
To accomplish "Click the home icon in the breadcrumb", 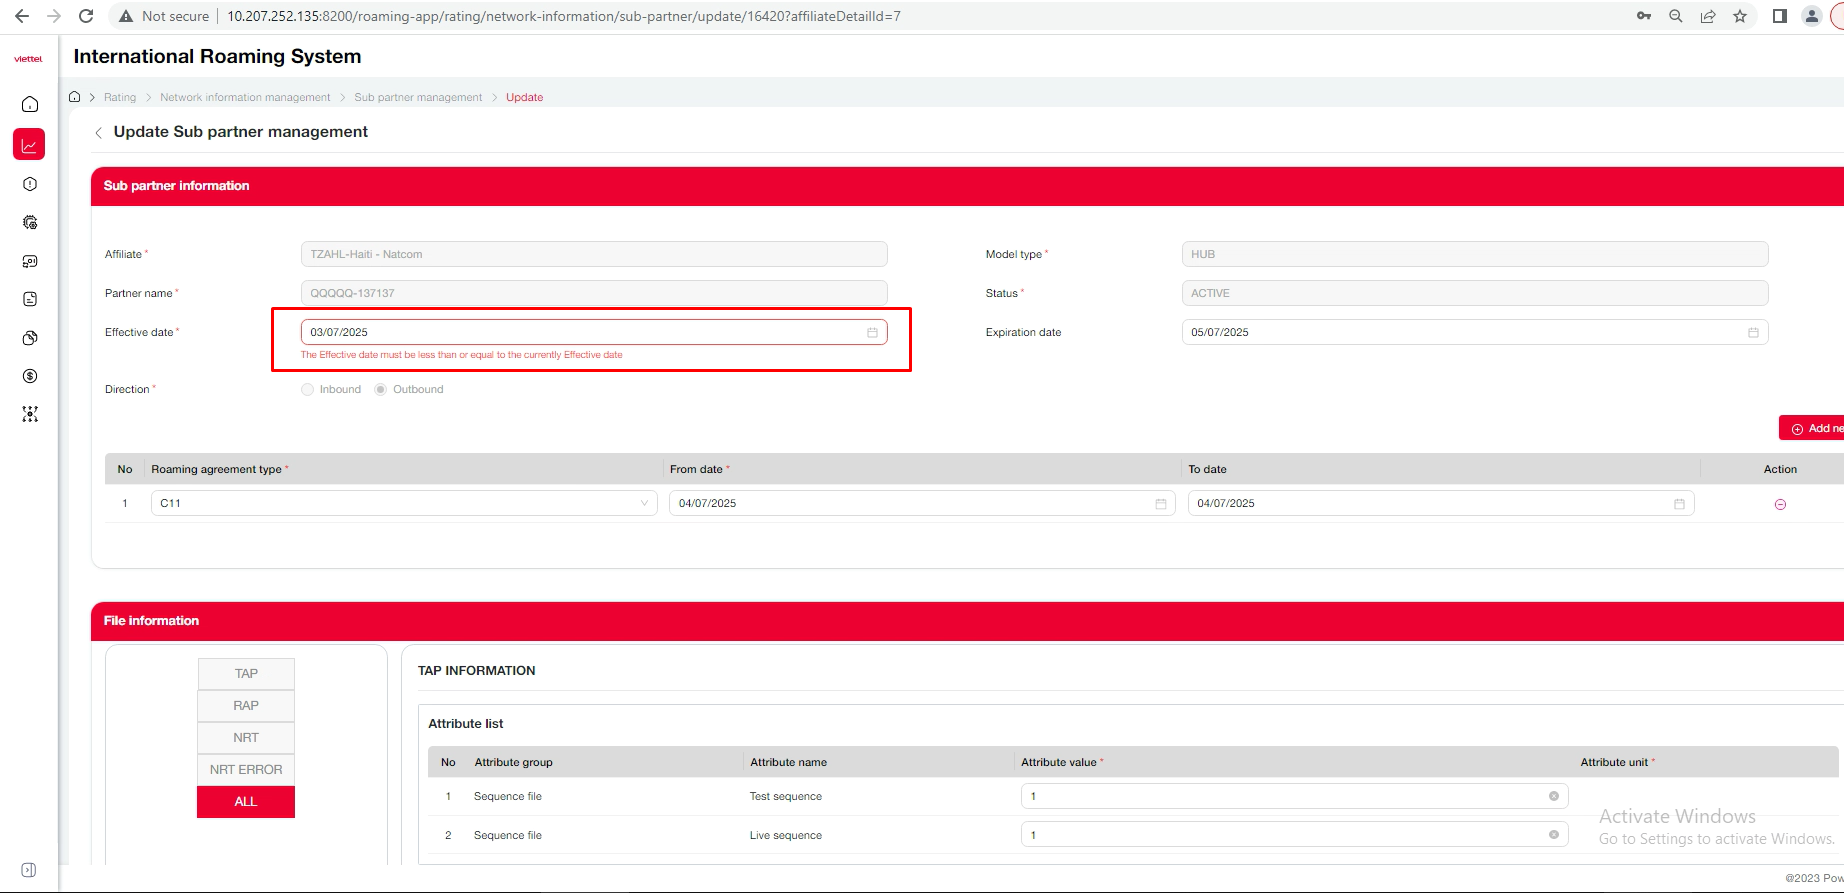I will pos(75,97).
